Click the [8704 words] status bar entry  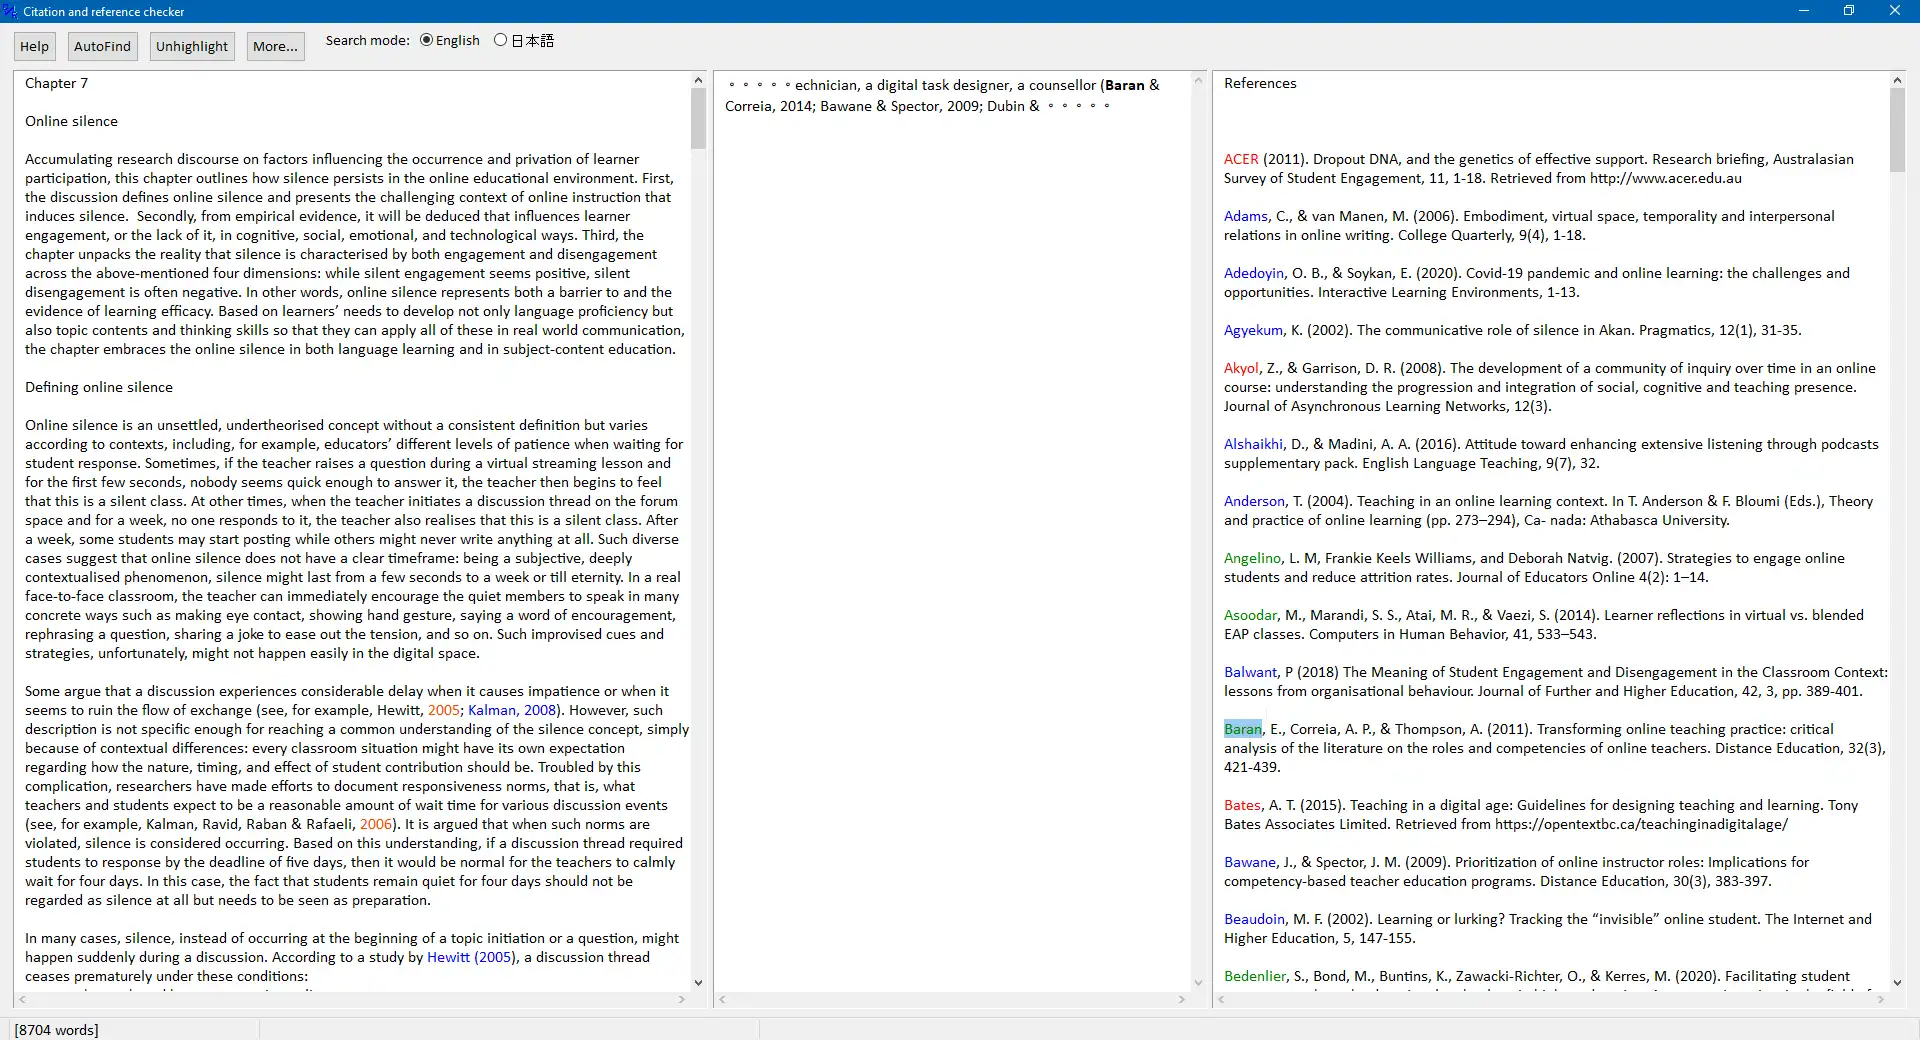[x=57, y=1030]
